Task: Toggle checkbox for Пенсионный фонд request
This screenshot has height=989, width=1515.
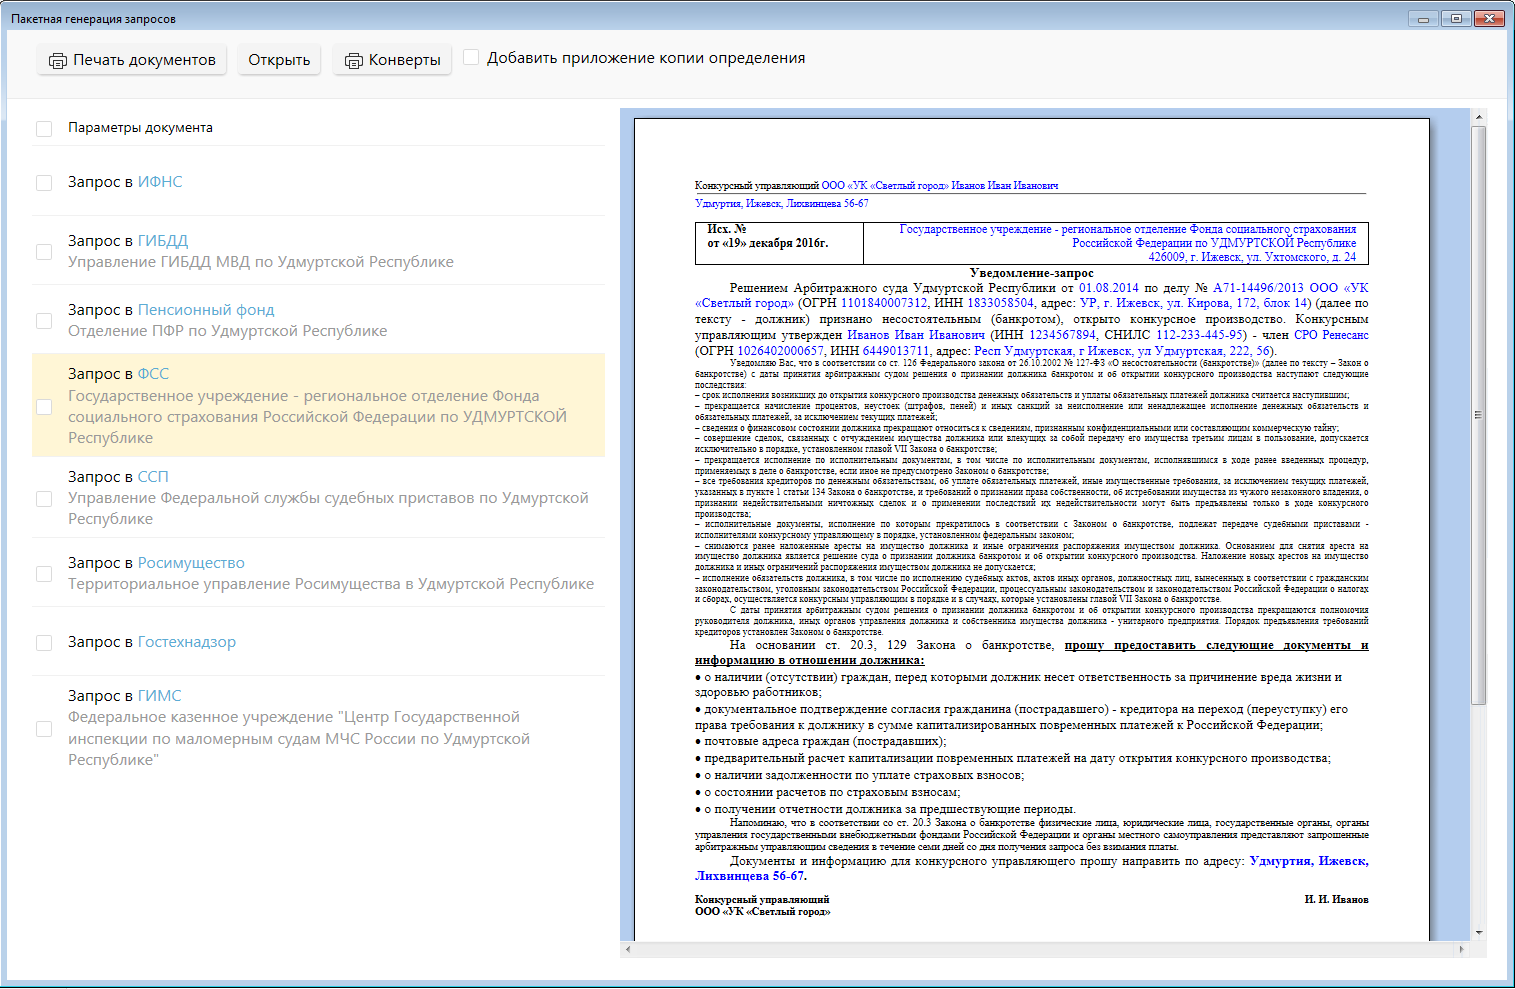Action: pos(44,321)
